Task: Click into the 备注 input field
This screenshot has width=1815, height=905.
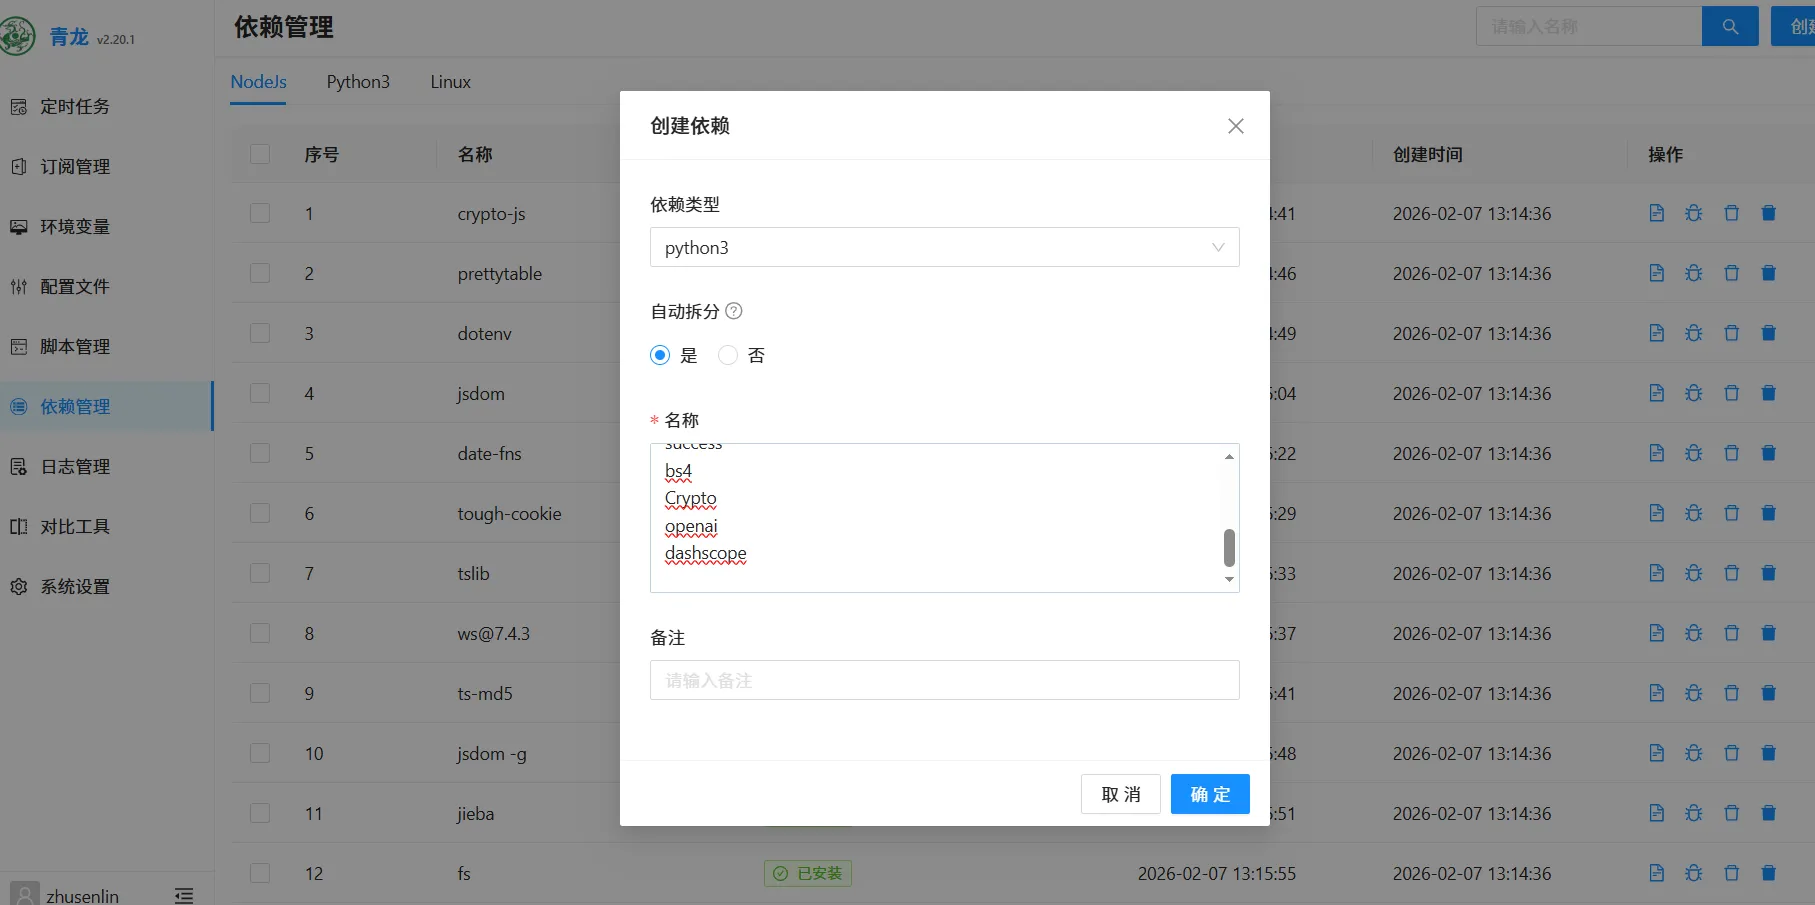Action: click(944, 680)
